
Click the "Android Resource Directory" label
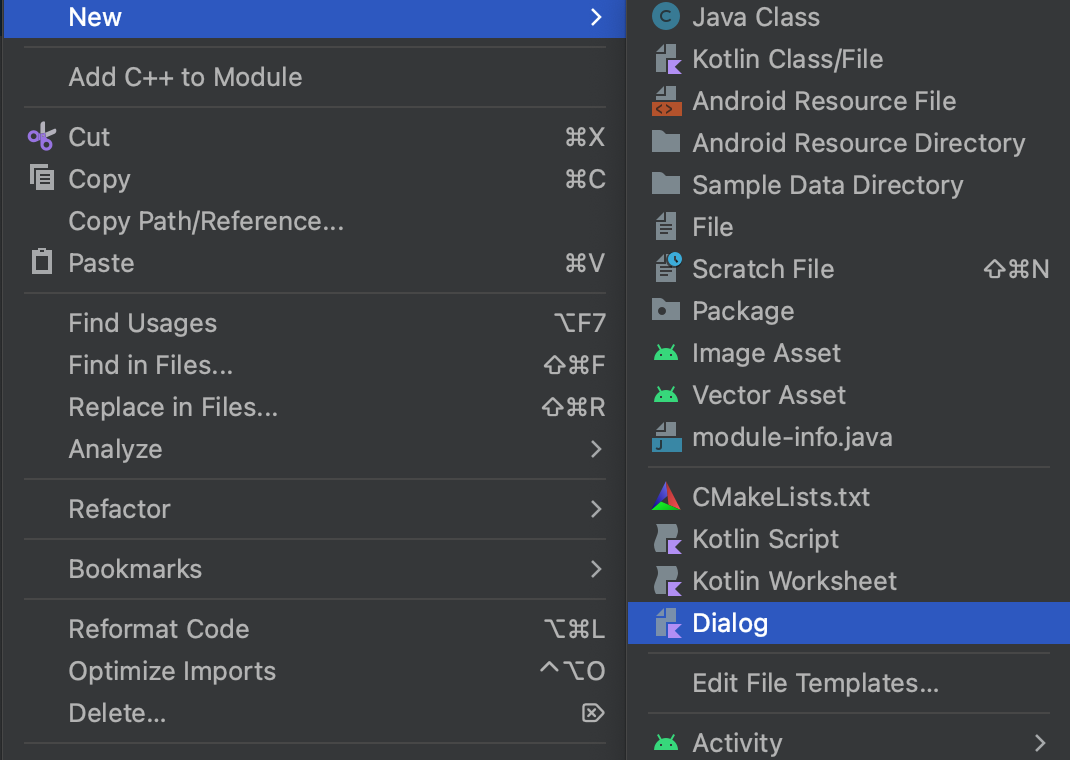858,143
